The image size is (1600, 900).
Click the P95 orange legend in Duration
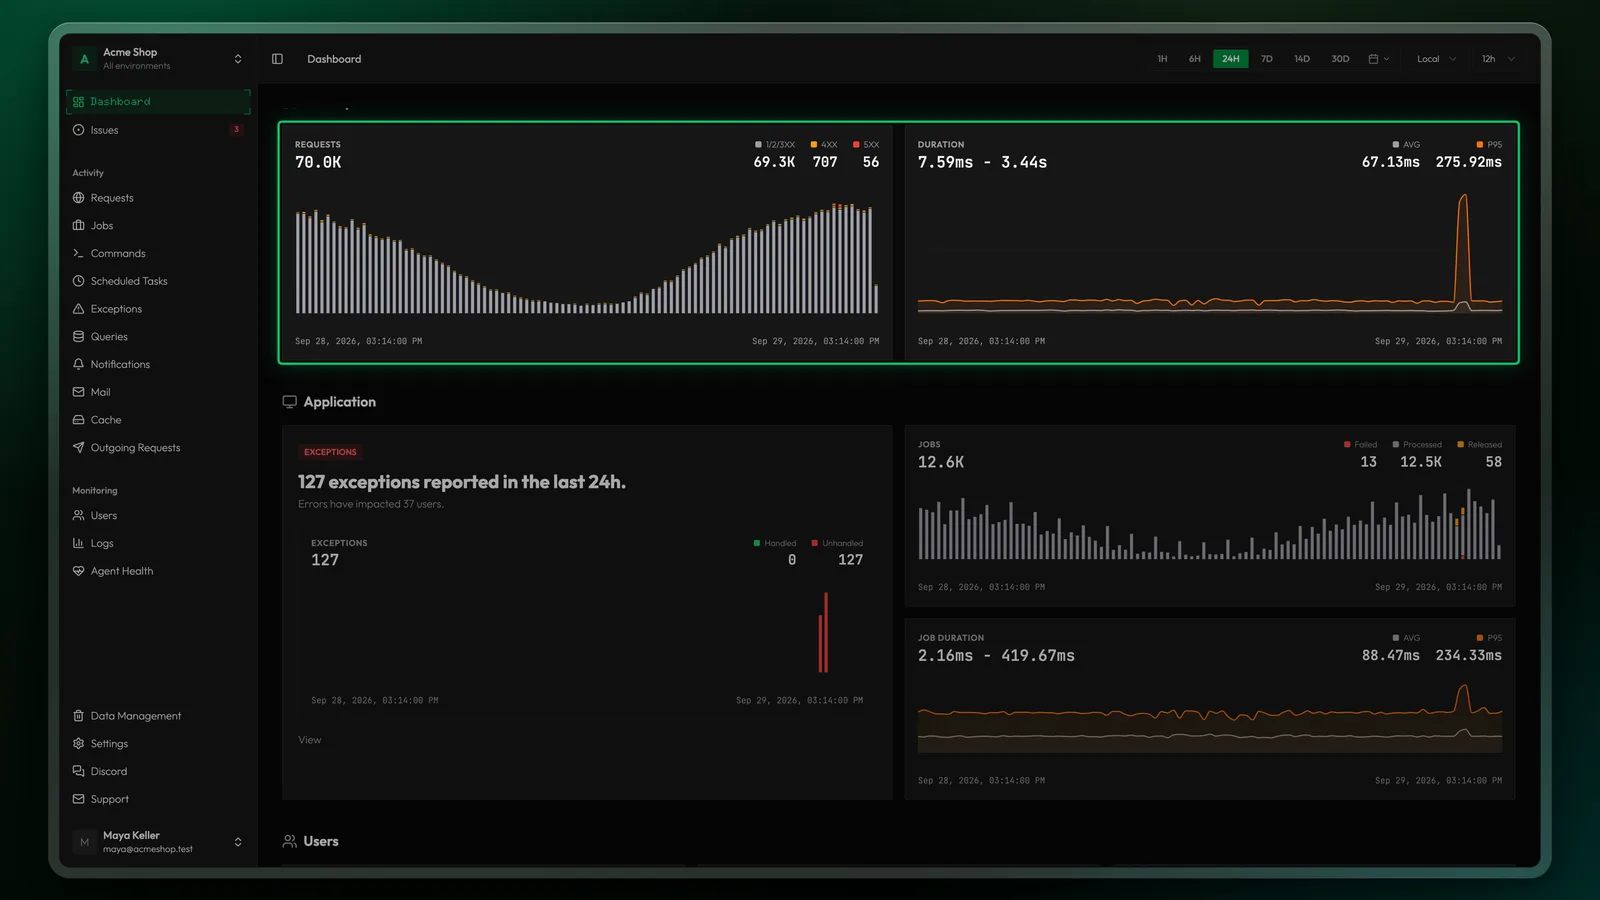coord(1489,145)
